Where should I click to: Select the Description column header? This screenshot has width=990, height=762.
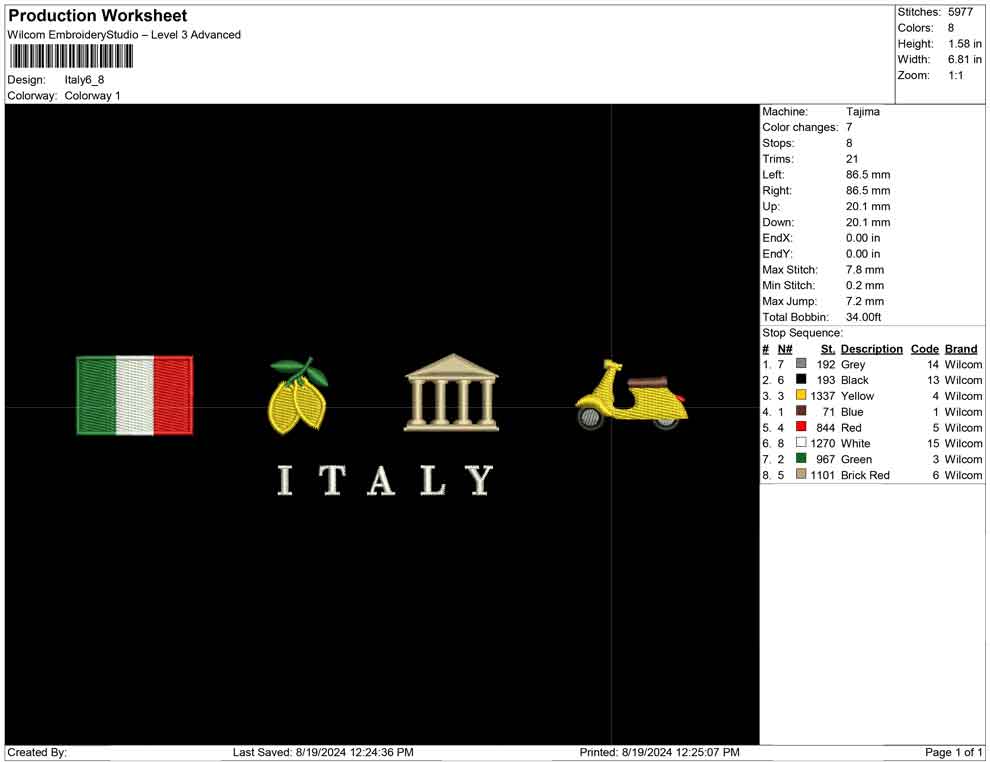pos(871,348)
